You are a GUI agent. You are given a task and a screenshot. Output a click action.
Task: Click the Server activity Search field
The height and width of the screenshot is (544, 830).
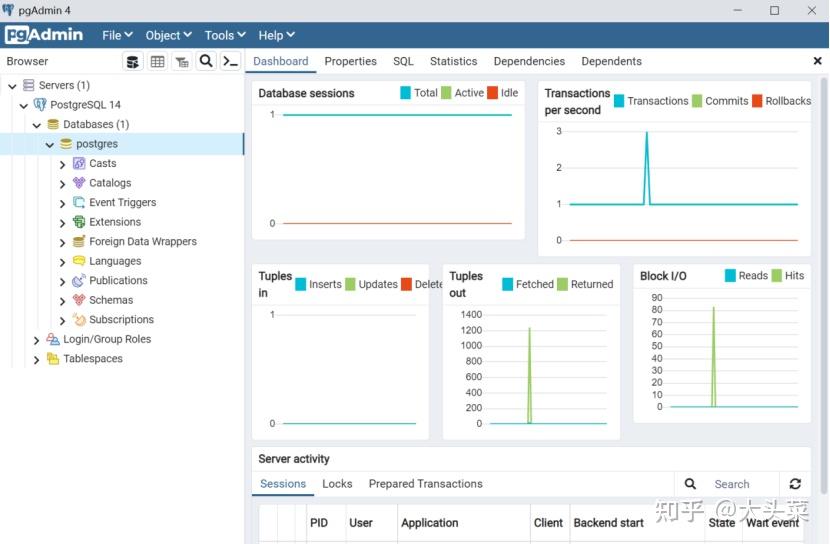pos(740,484)
